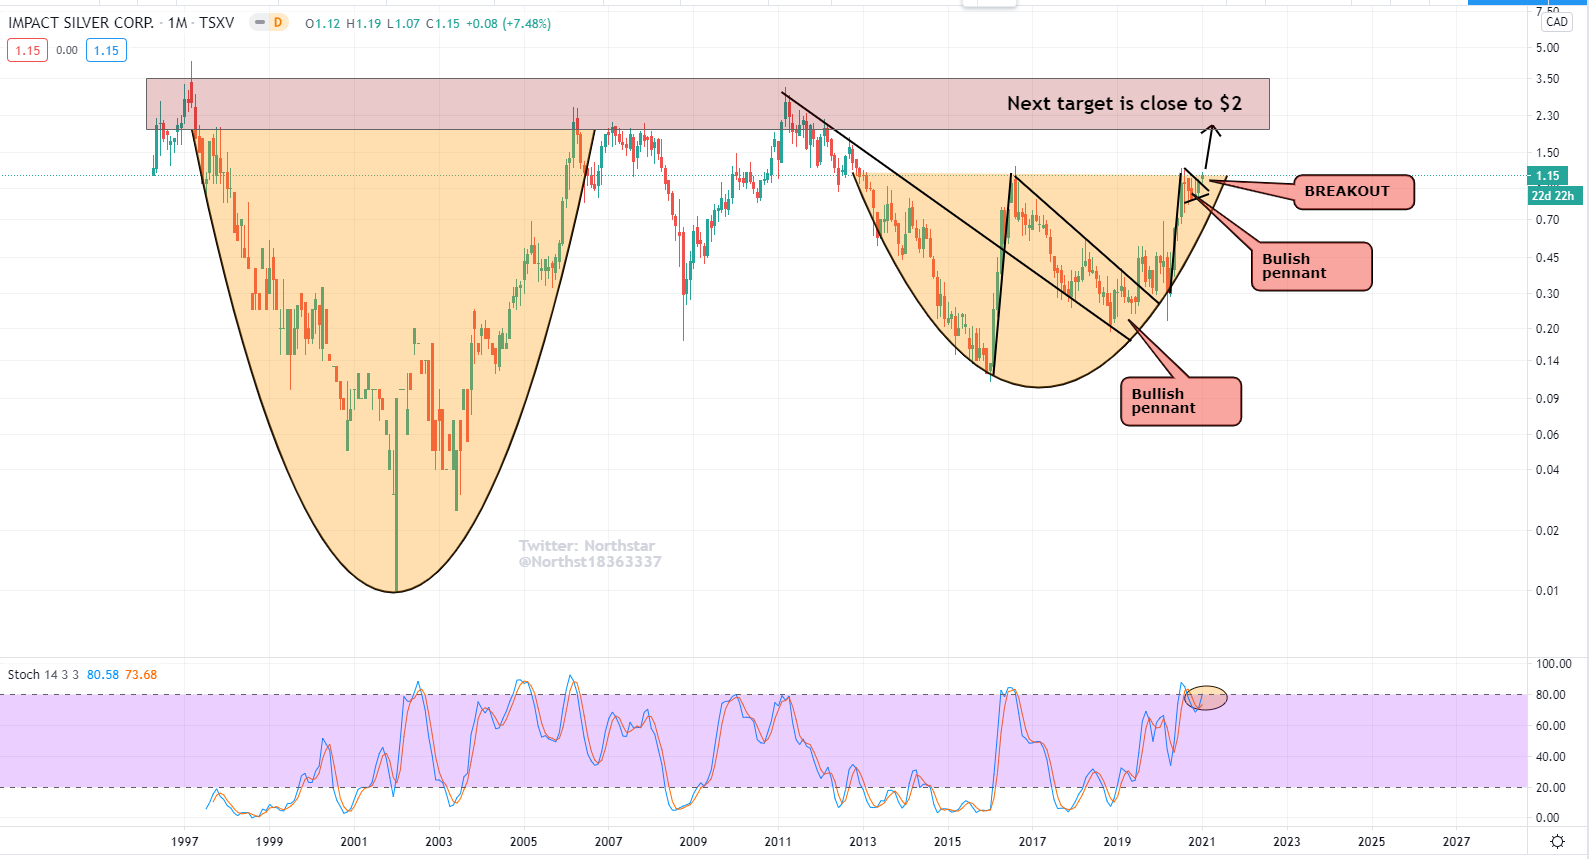
Task: Click the 80.00 Stoch scale label
Action: (x=1551, y=695)
